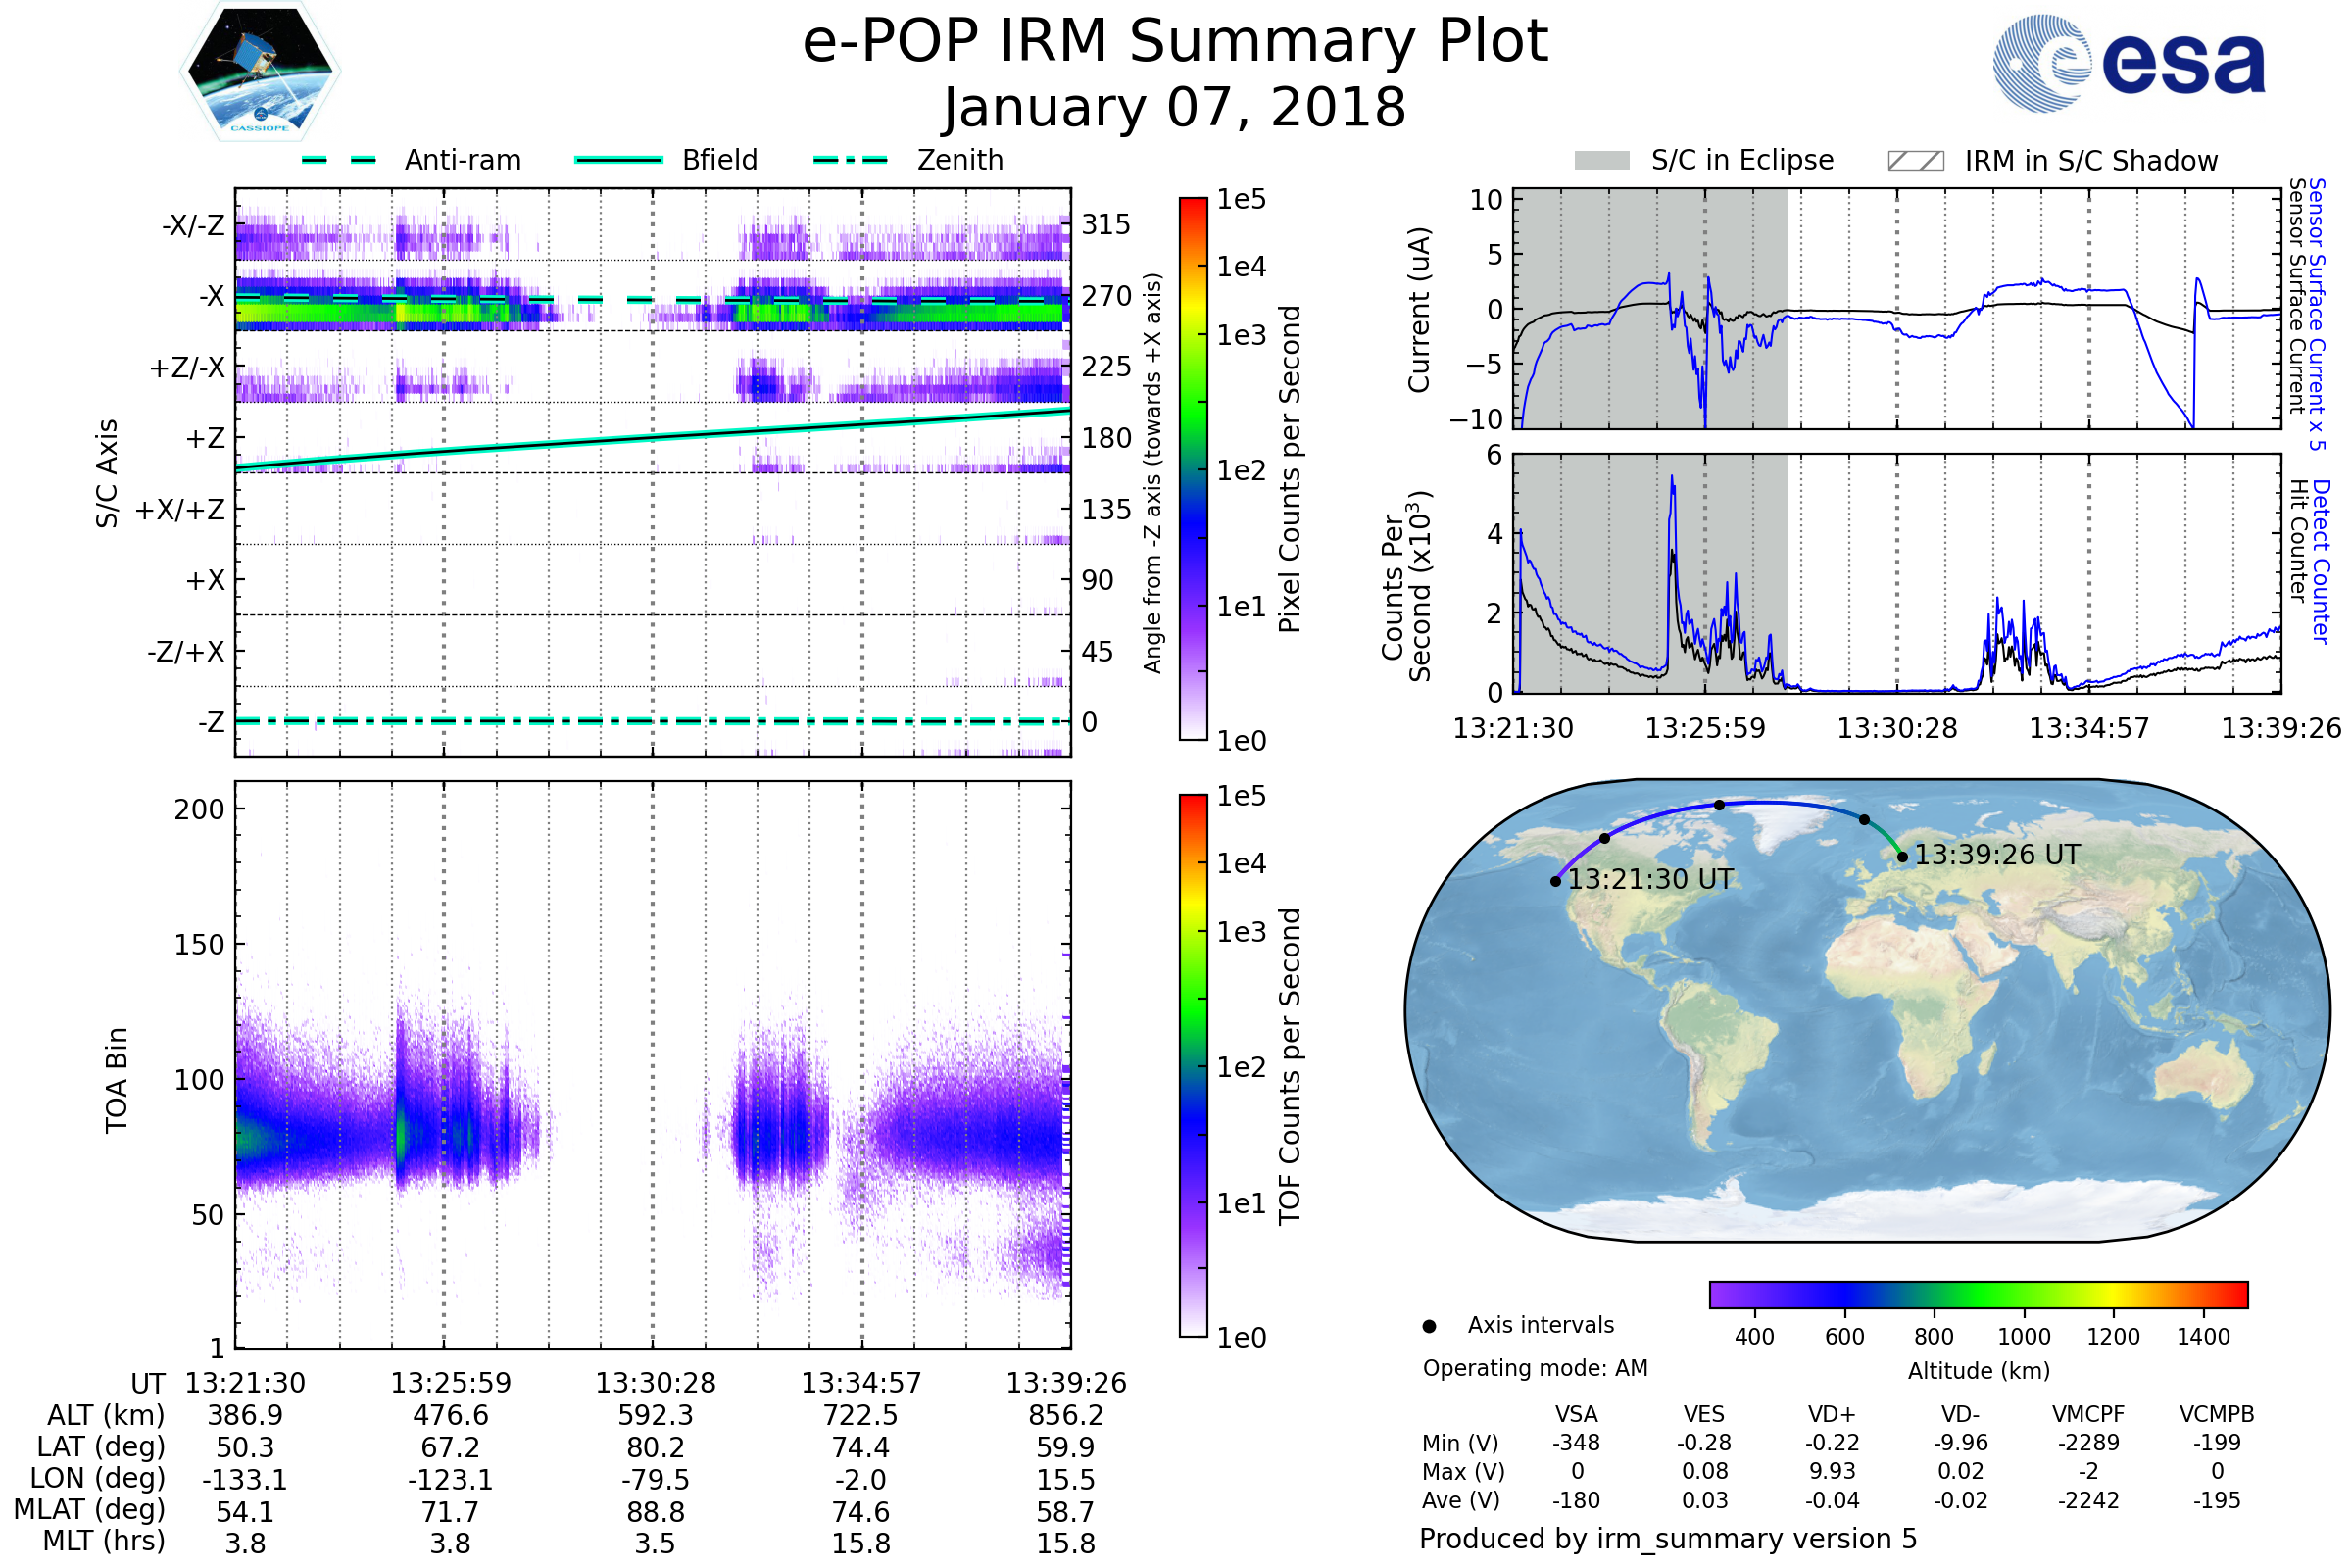Click the Operating mode: AM text
Viewport: 2352px width, 1568px height.
click(1535, 1368)
